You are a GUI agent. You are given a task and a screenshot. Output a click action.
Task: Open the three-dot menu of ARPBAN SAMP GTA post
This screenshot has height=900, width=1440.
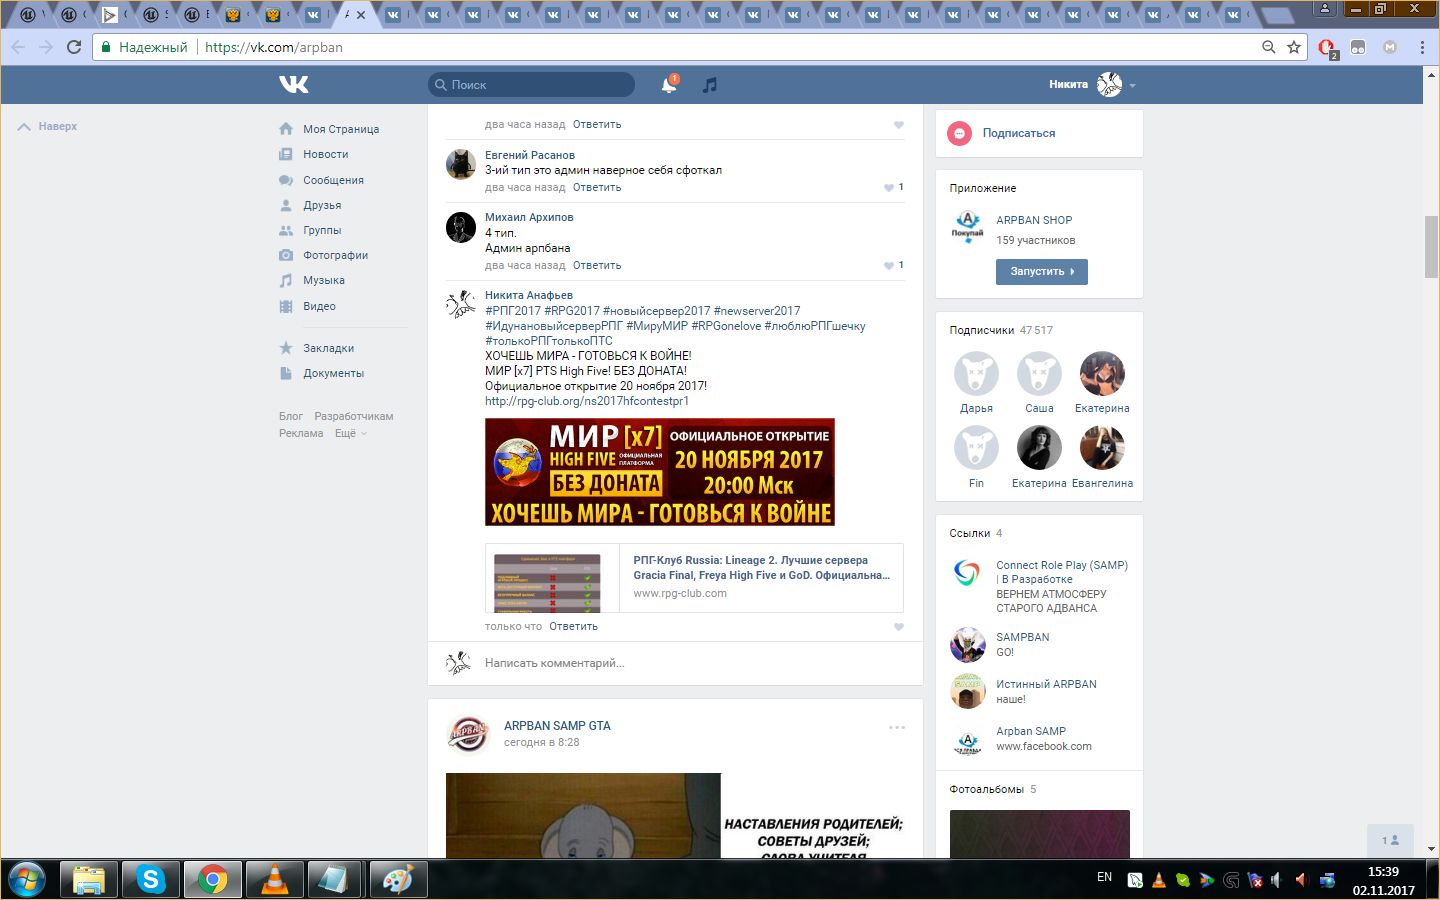(x=897, y=728)
